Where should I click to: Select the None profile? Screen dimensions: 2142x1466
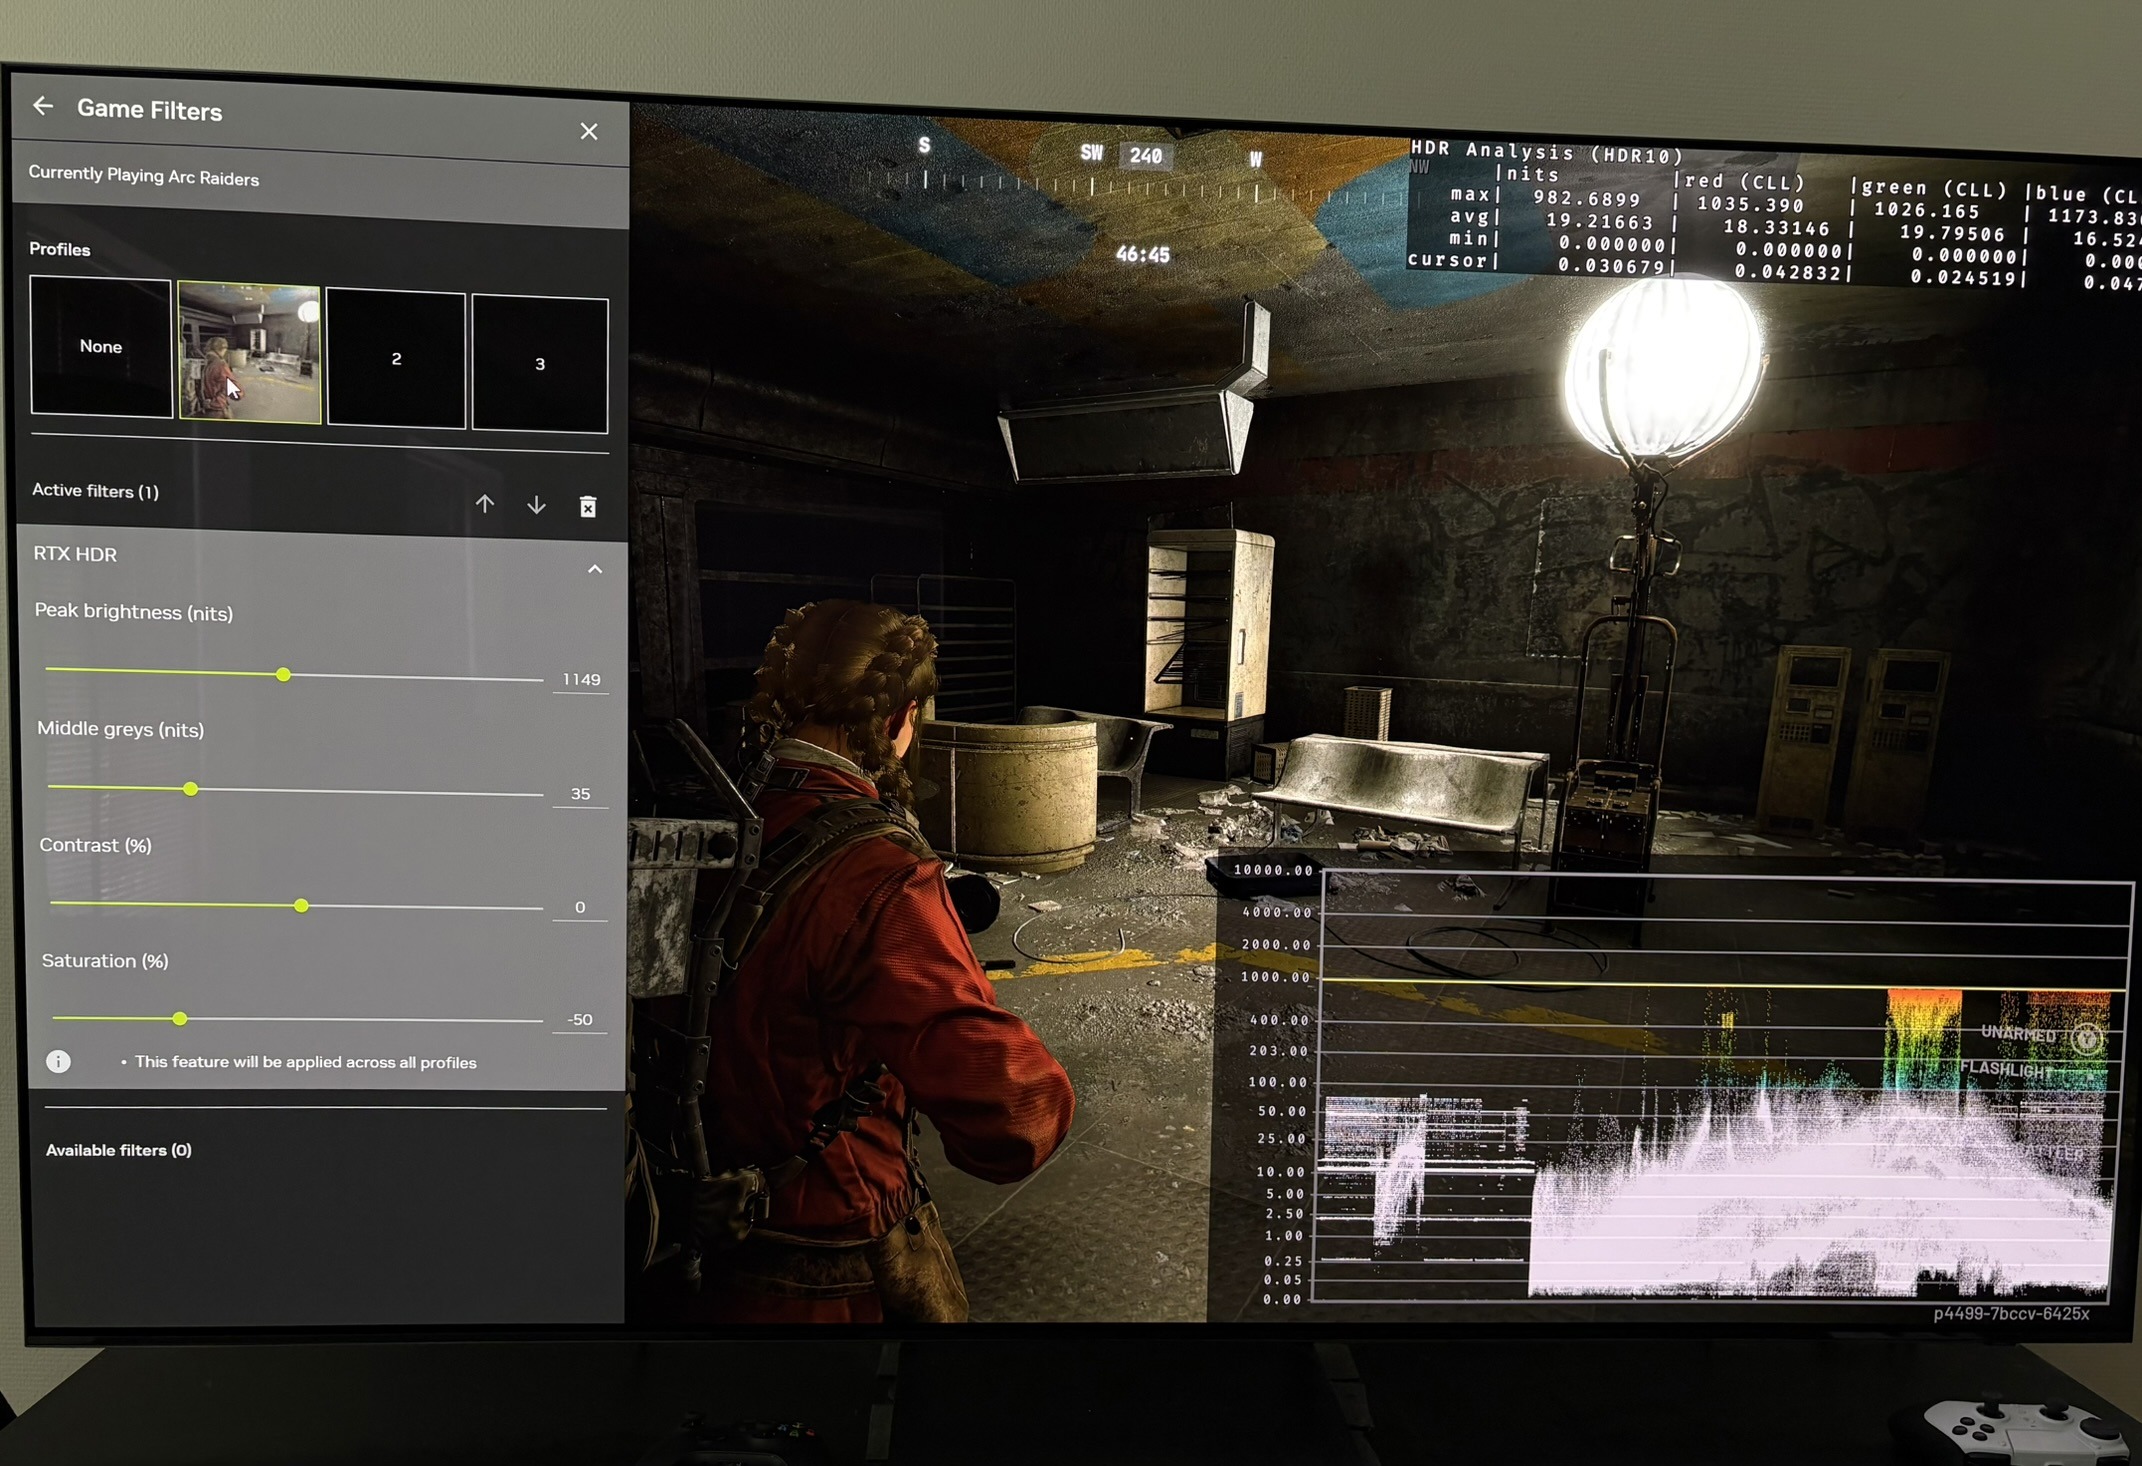pos(101,346)
